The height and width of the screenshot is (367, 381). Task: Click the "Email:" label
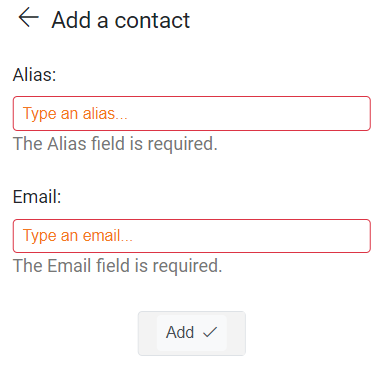[x=37, y=196]
